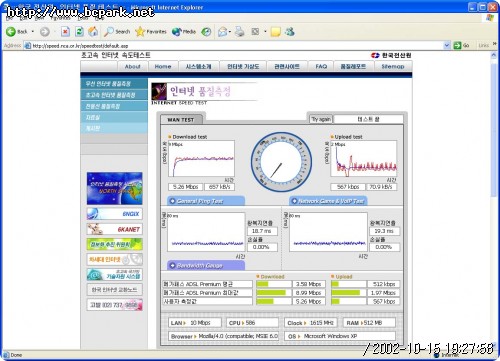500x361 pixels.
Task: Open the 관련사이트 menu tab
Action: tap(287, 66)
